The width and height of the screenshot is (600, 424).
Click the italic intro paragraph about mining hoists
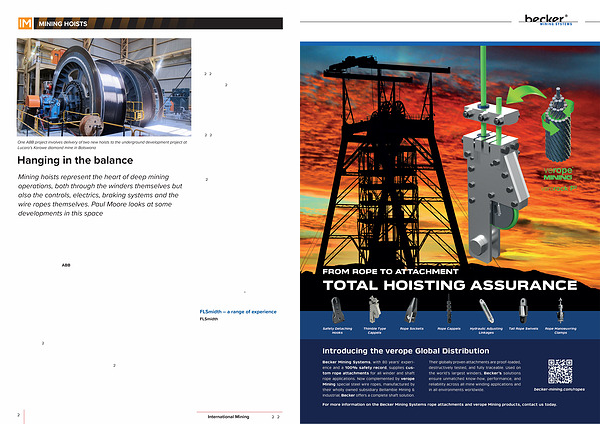click(100, 195)
